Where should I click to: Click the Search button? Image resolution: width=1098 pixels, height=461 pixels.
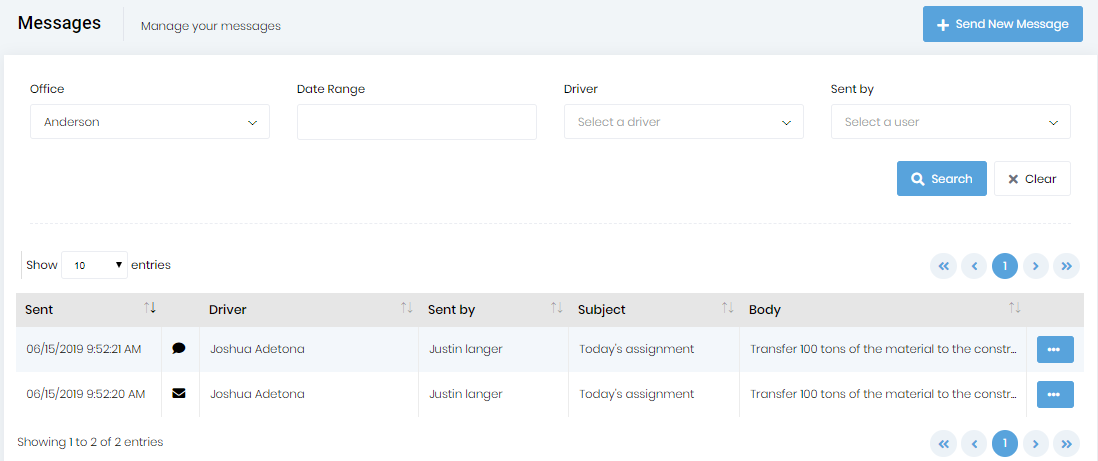(942, 179)
